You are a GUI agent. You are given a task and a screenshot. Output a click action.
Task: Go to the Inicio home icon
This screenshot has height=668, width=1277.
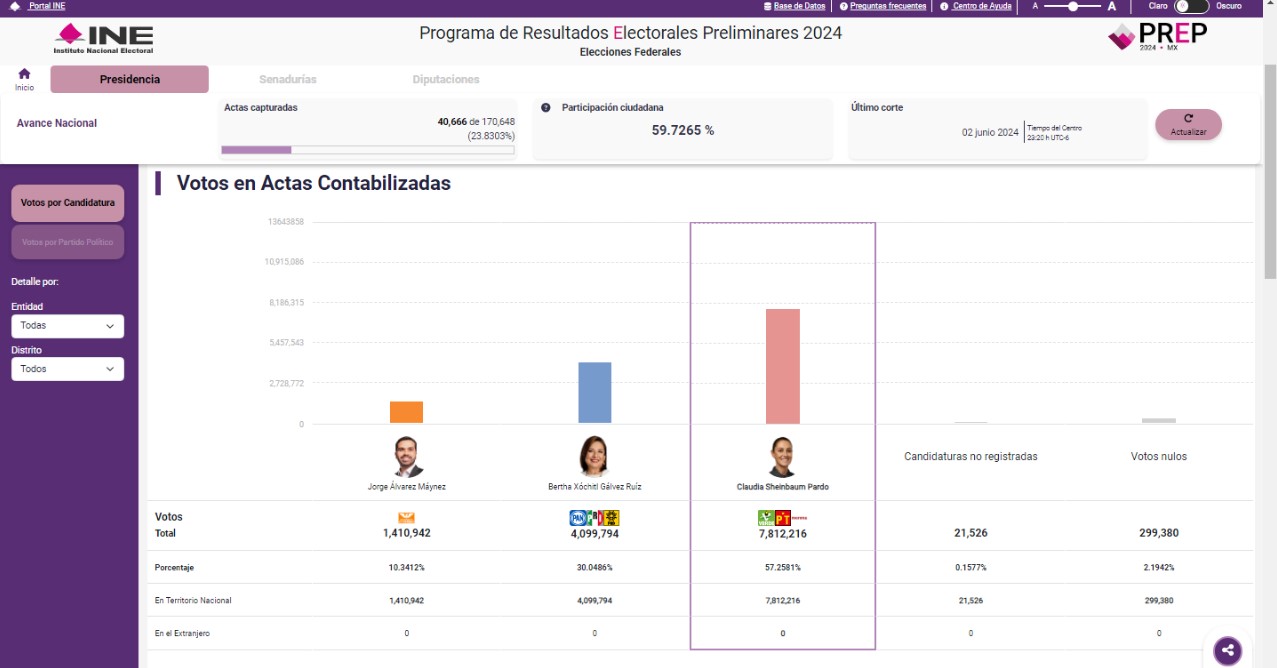(x=24, y=79)
